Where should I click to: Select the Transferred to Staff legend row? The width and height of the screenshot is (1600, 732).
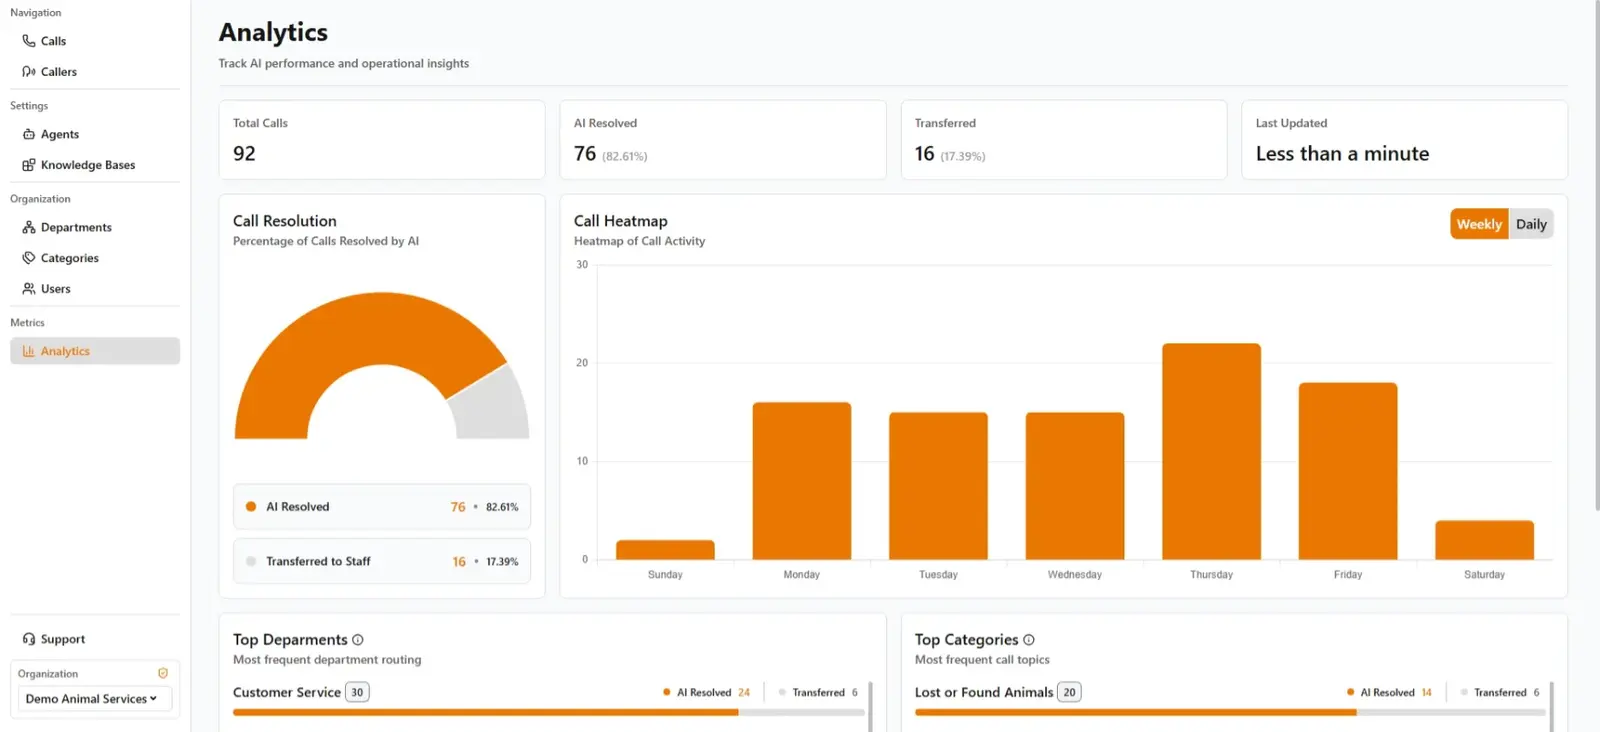382,562
